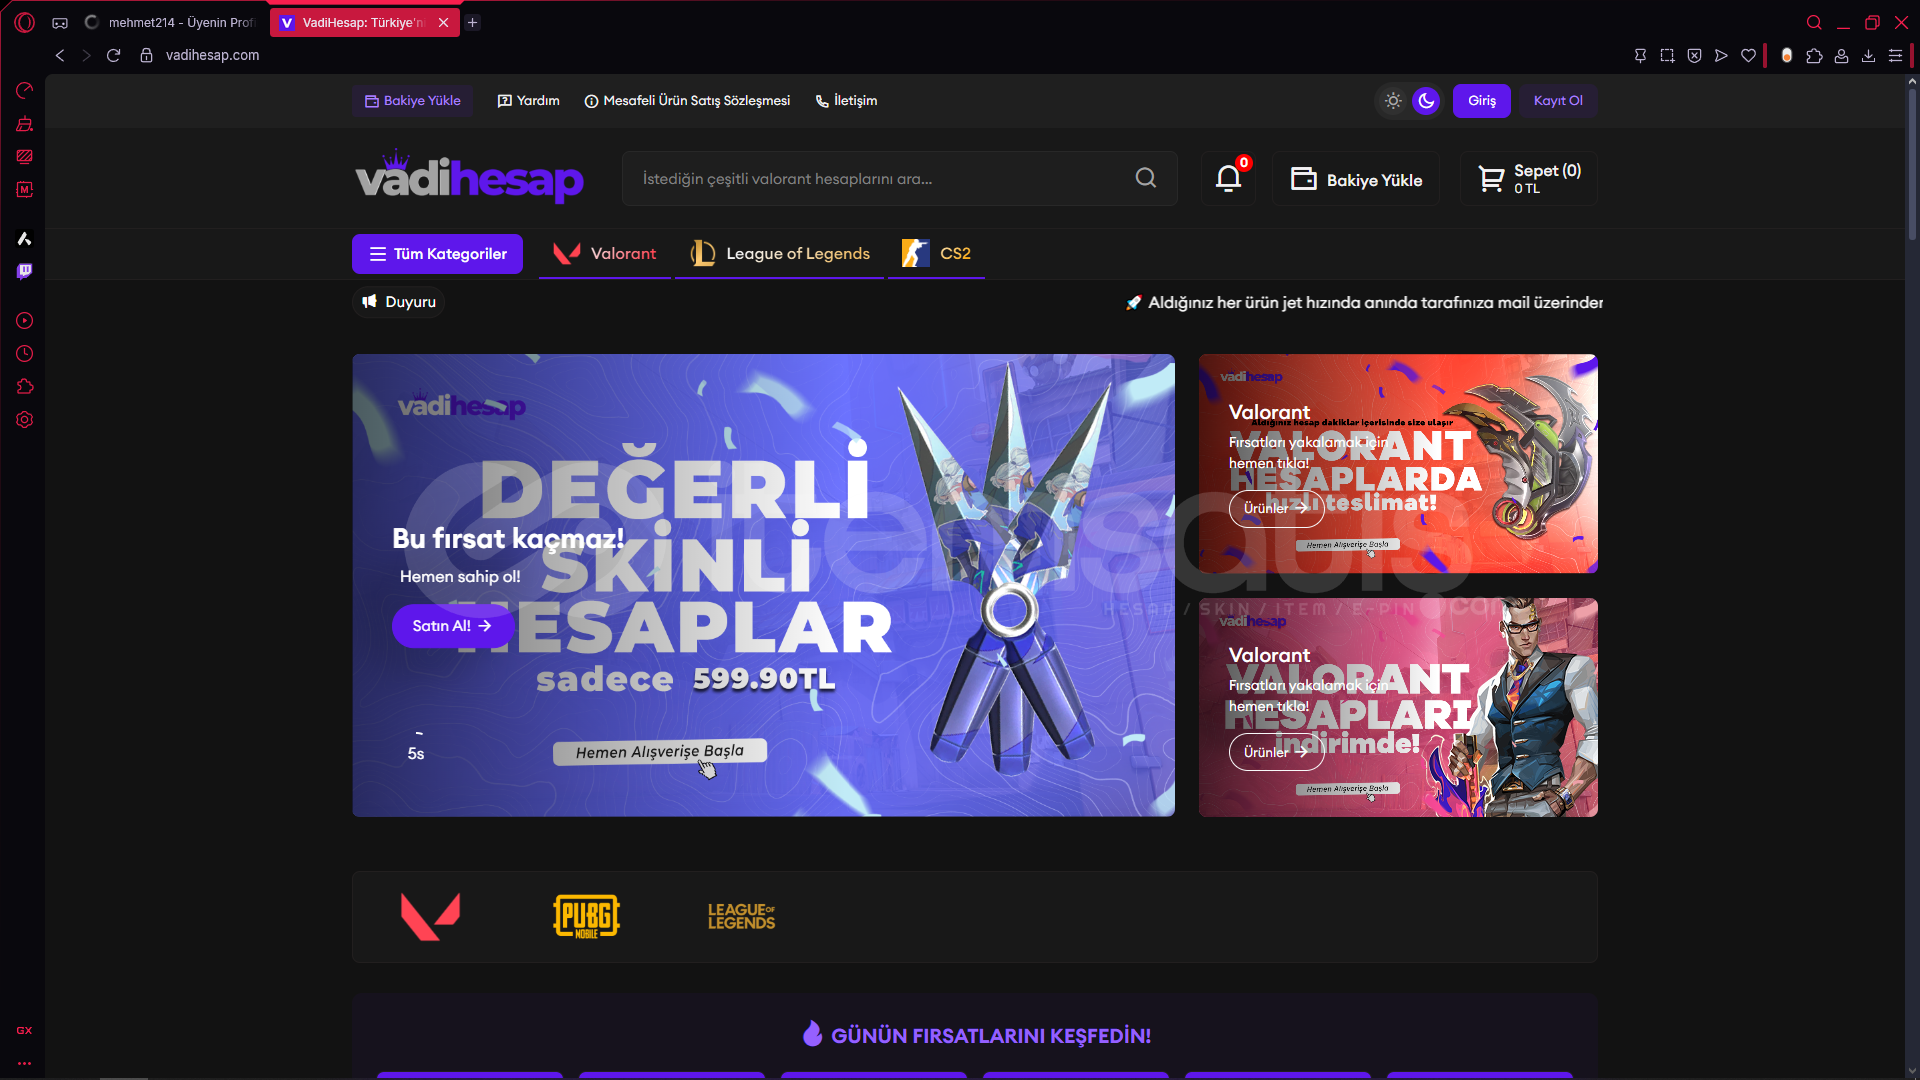Open History clock icon in sidebar

25,354
